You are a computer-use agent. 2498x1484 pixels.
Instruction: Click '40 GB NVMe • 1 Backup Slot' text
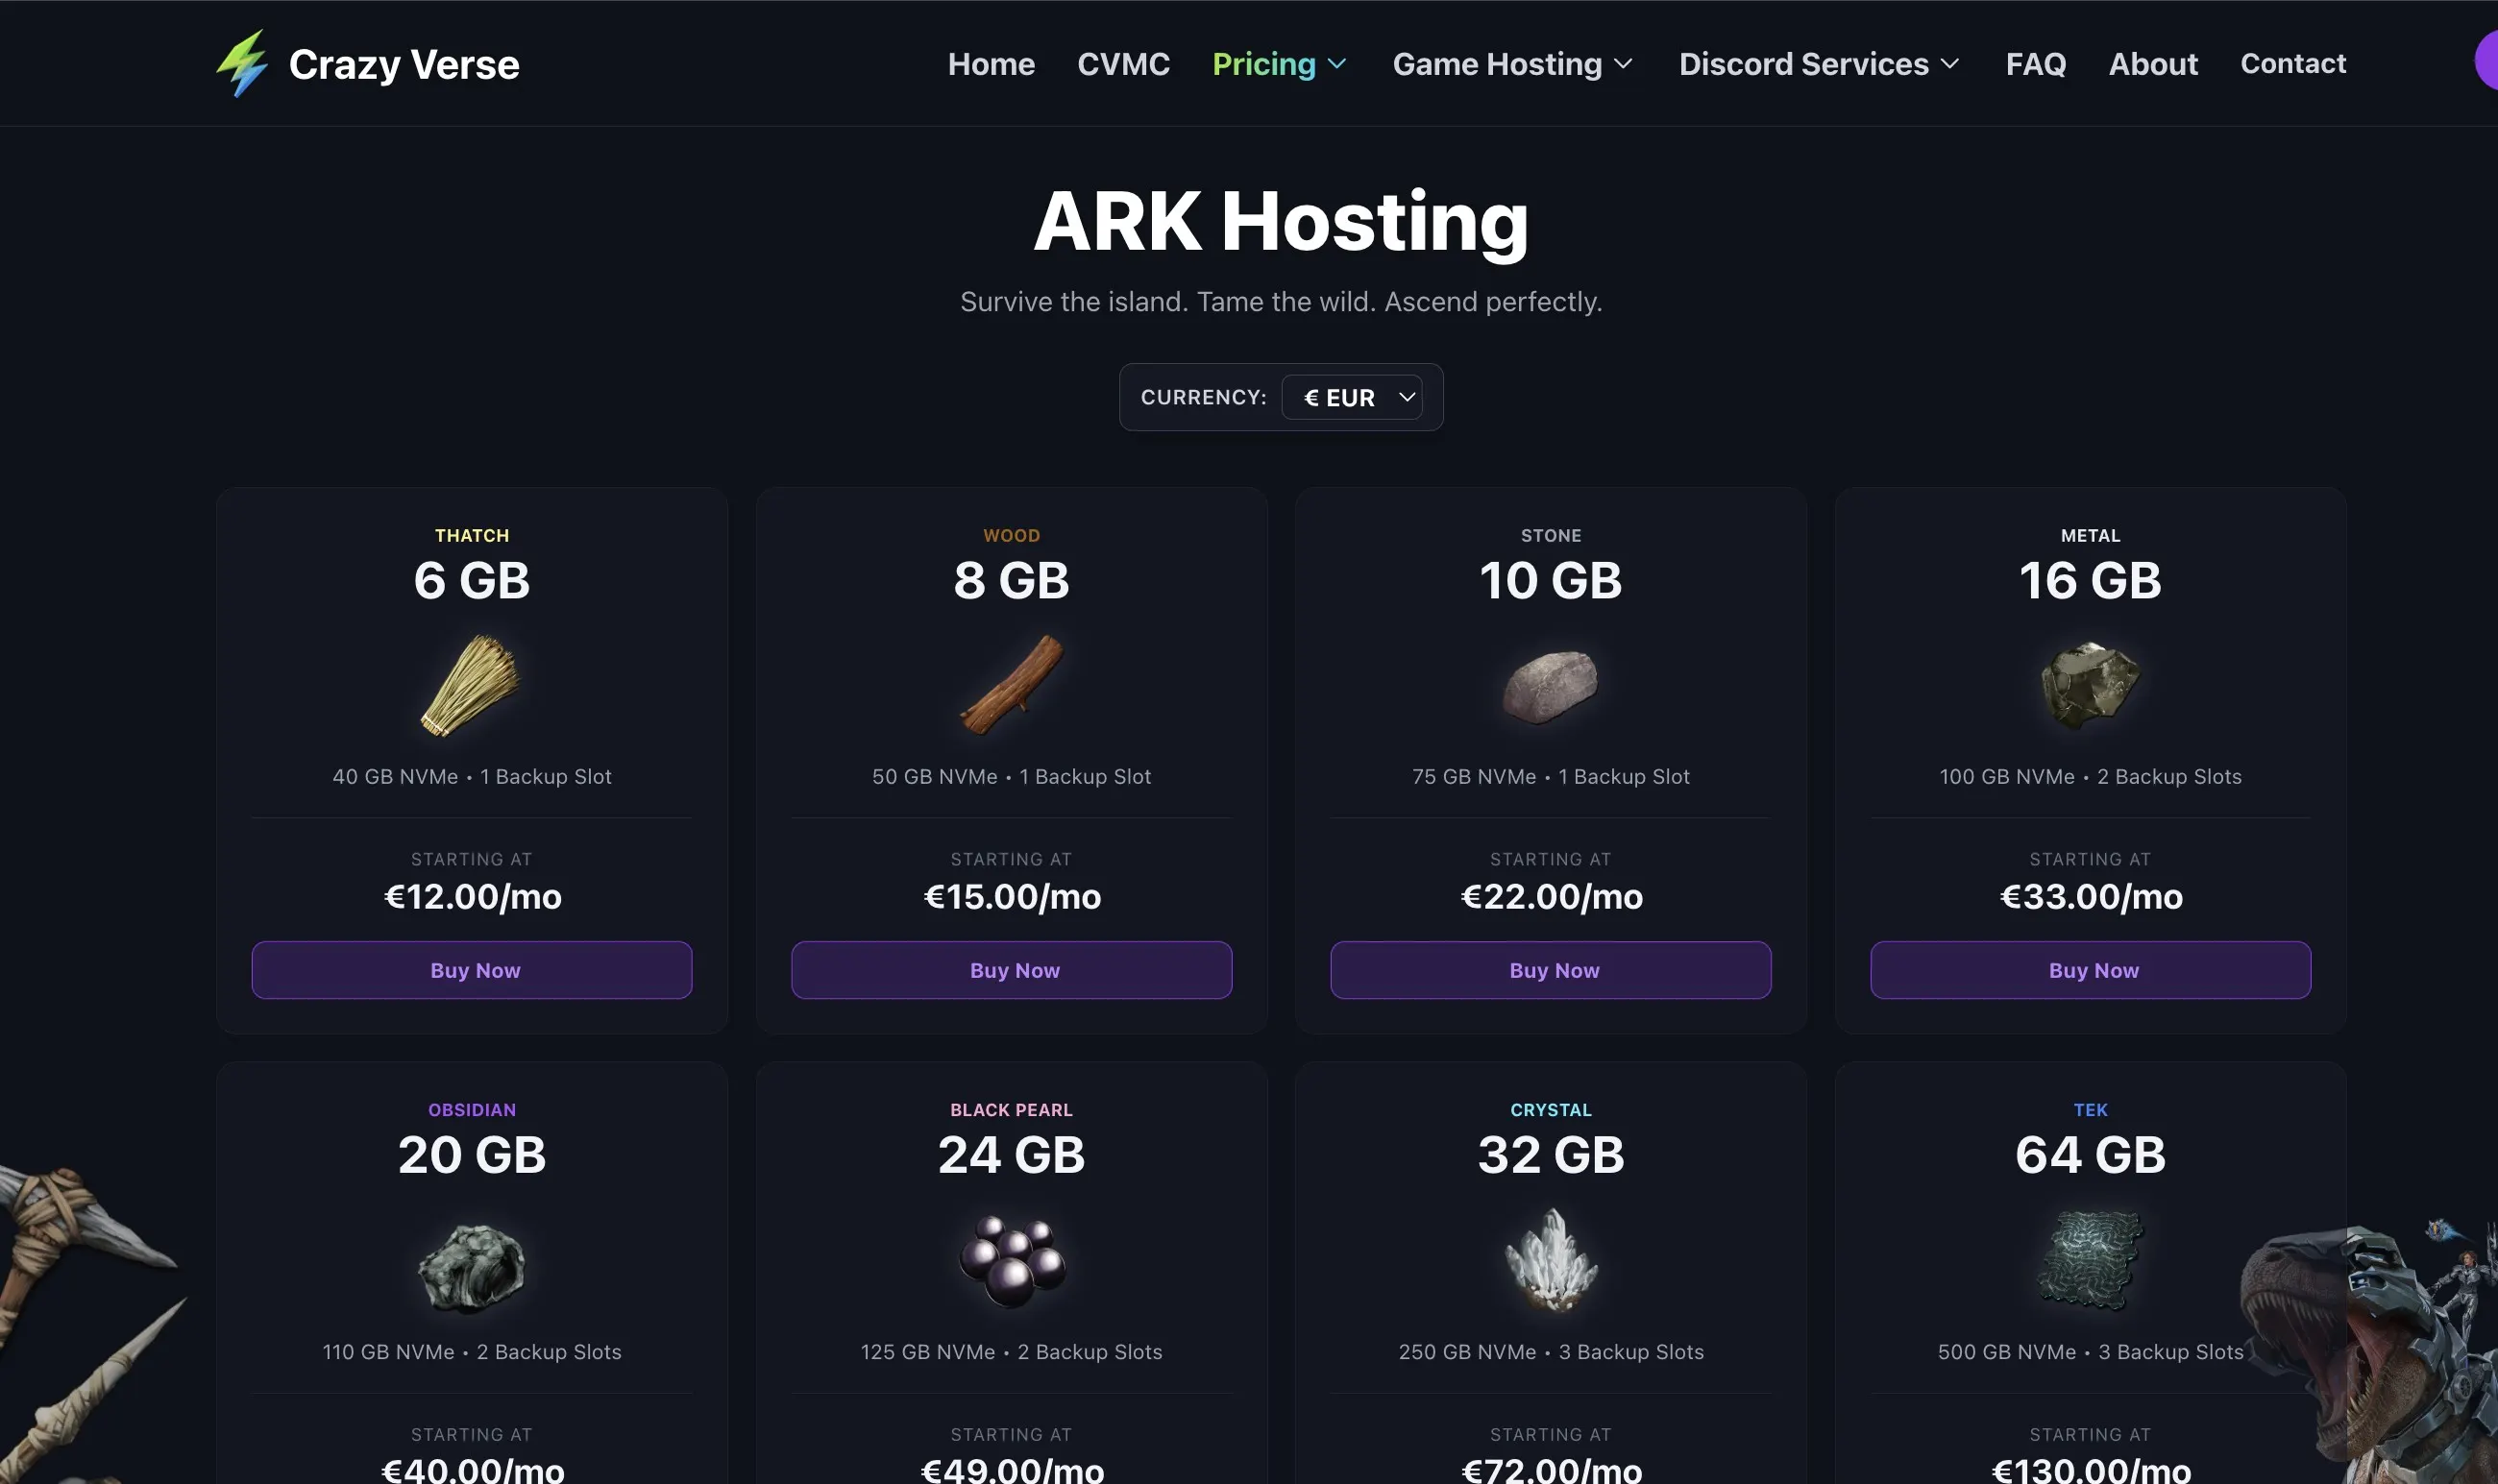pos(471,776)
